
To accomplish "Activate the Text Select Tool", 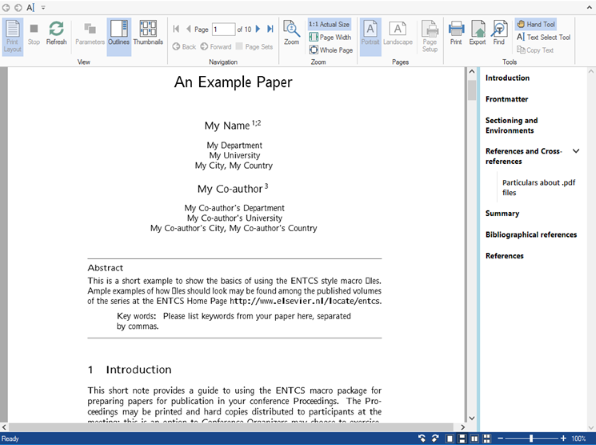I will 544,37.
